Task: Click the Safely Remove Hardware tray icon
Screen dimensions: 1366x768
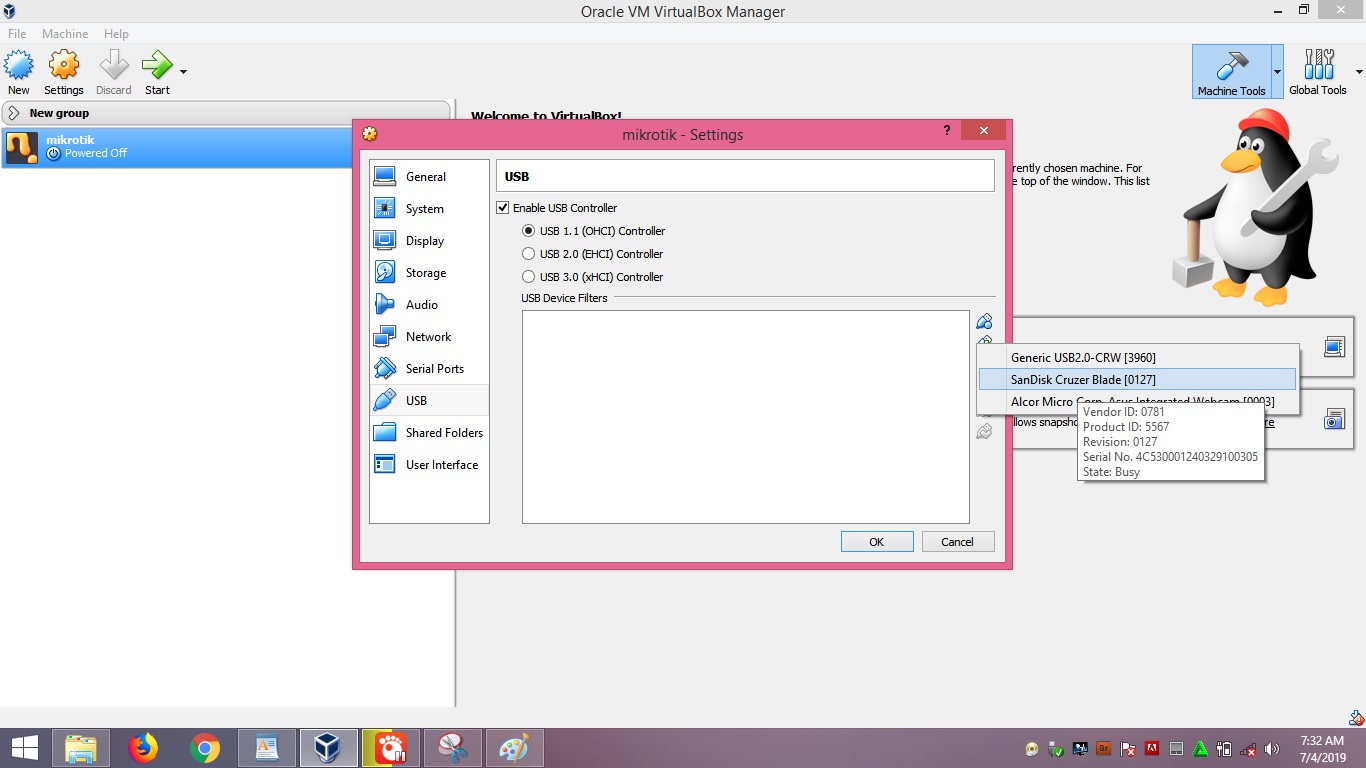Action: click(1055, 749)
